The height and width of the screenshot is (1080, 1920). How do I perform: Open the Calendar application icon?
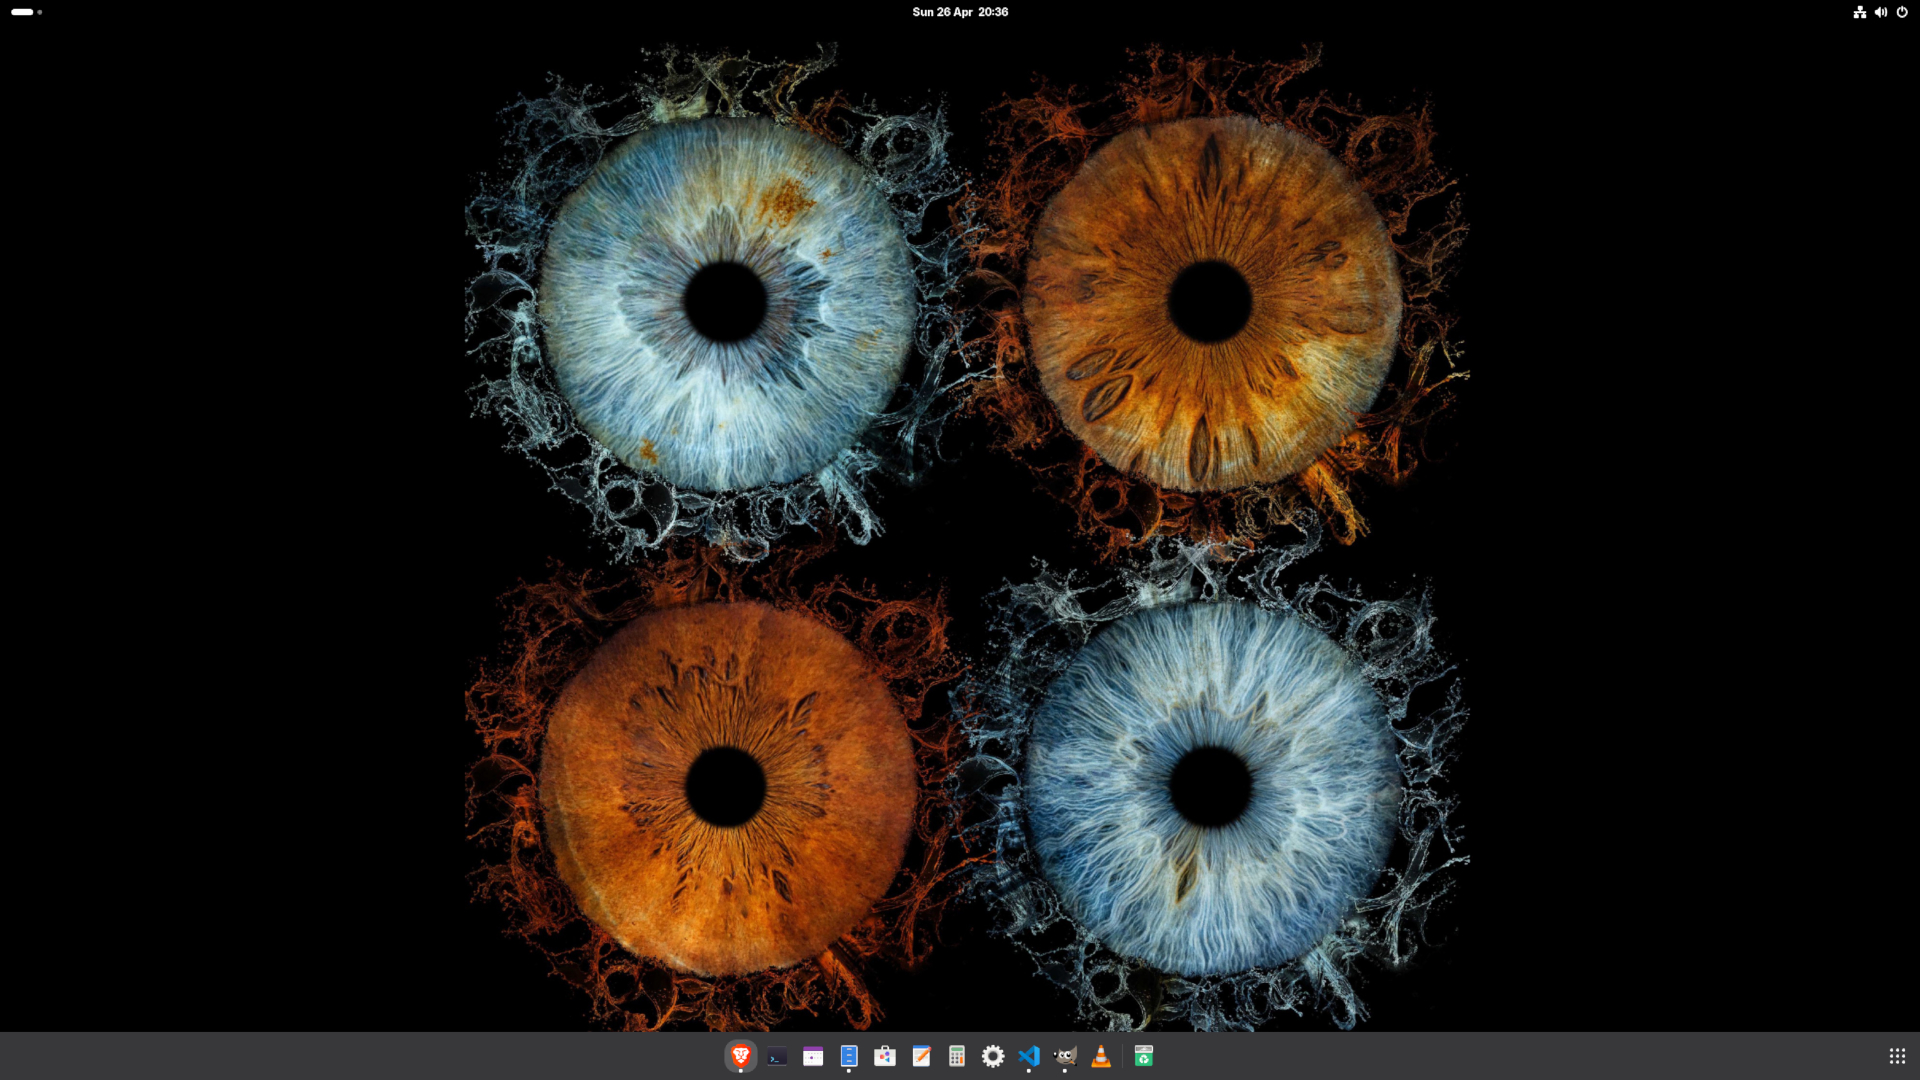click(813, 1056)
